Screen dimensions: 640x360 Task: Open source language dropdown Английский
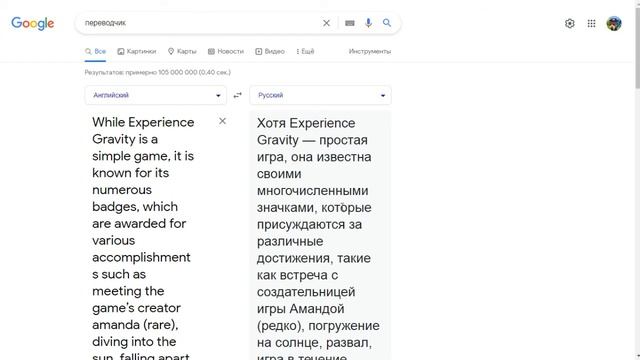pyautogui.click(x=156, y=95)
